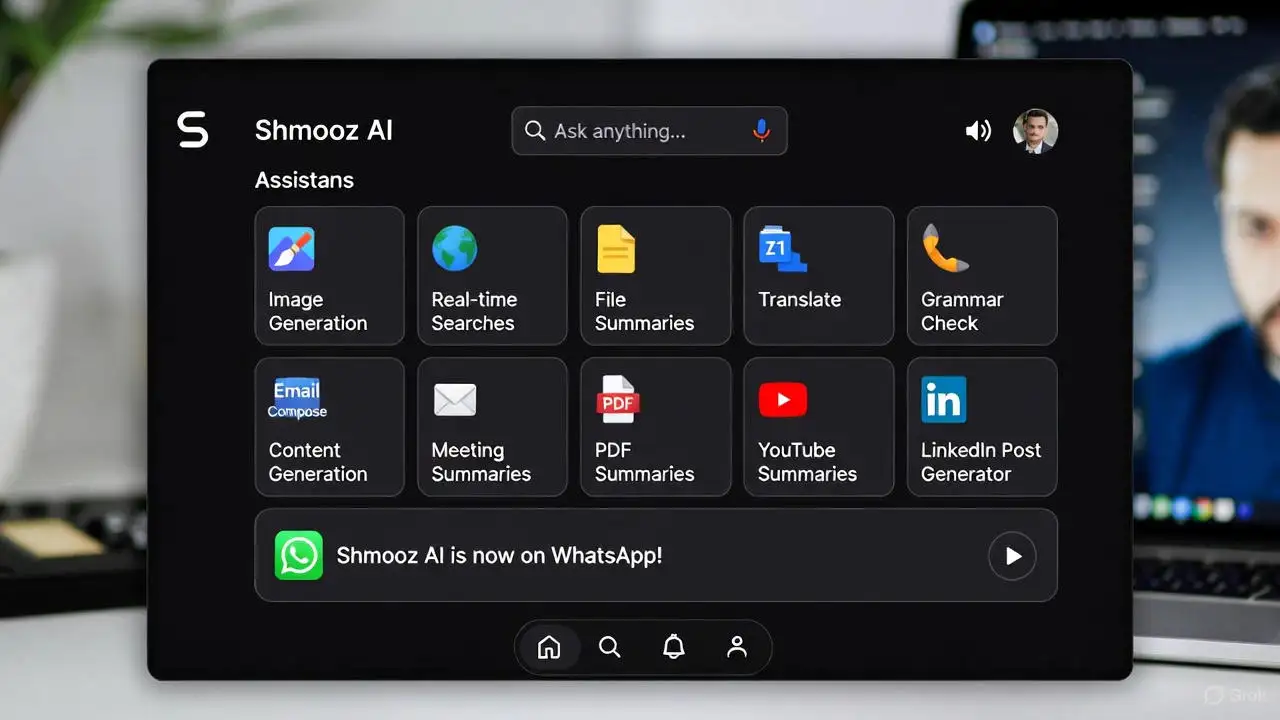Click the Ask anything search field

pos(630,131)
